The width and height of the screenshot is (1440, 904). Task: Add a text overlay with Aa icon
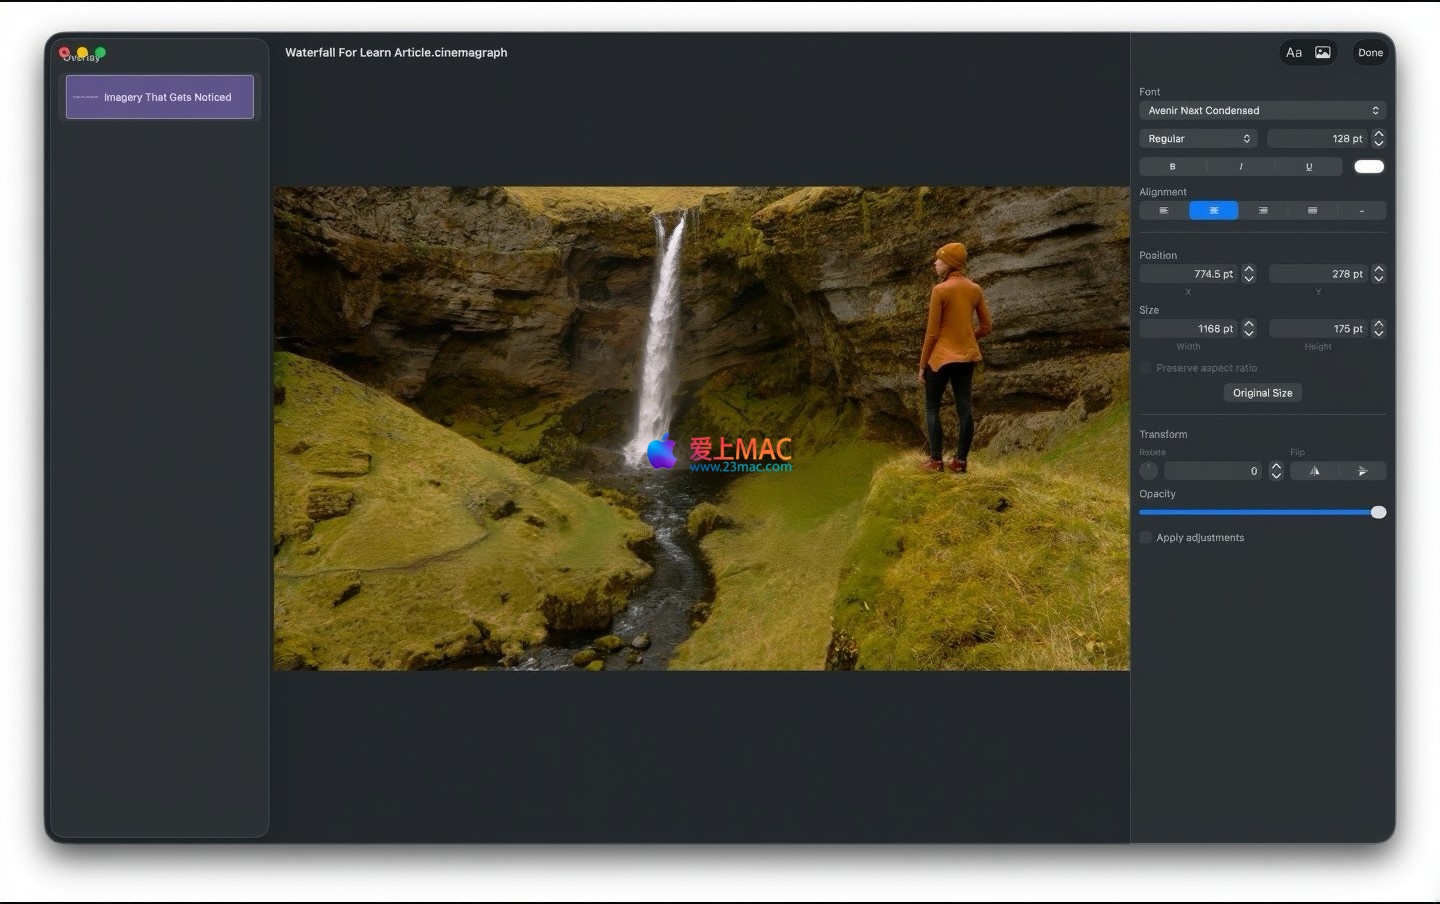click(x=1294, y=53)
